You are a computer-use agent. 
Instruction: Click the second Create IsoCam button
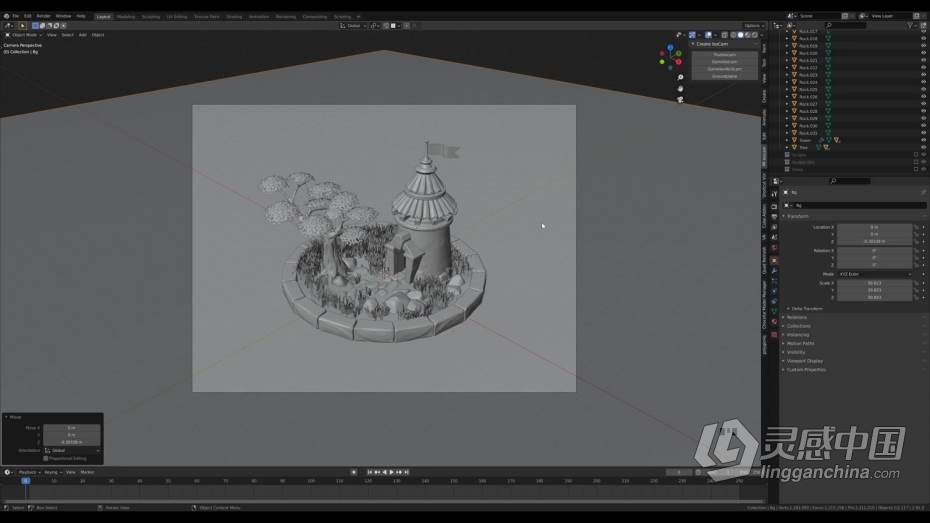[x=725, y=62]
